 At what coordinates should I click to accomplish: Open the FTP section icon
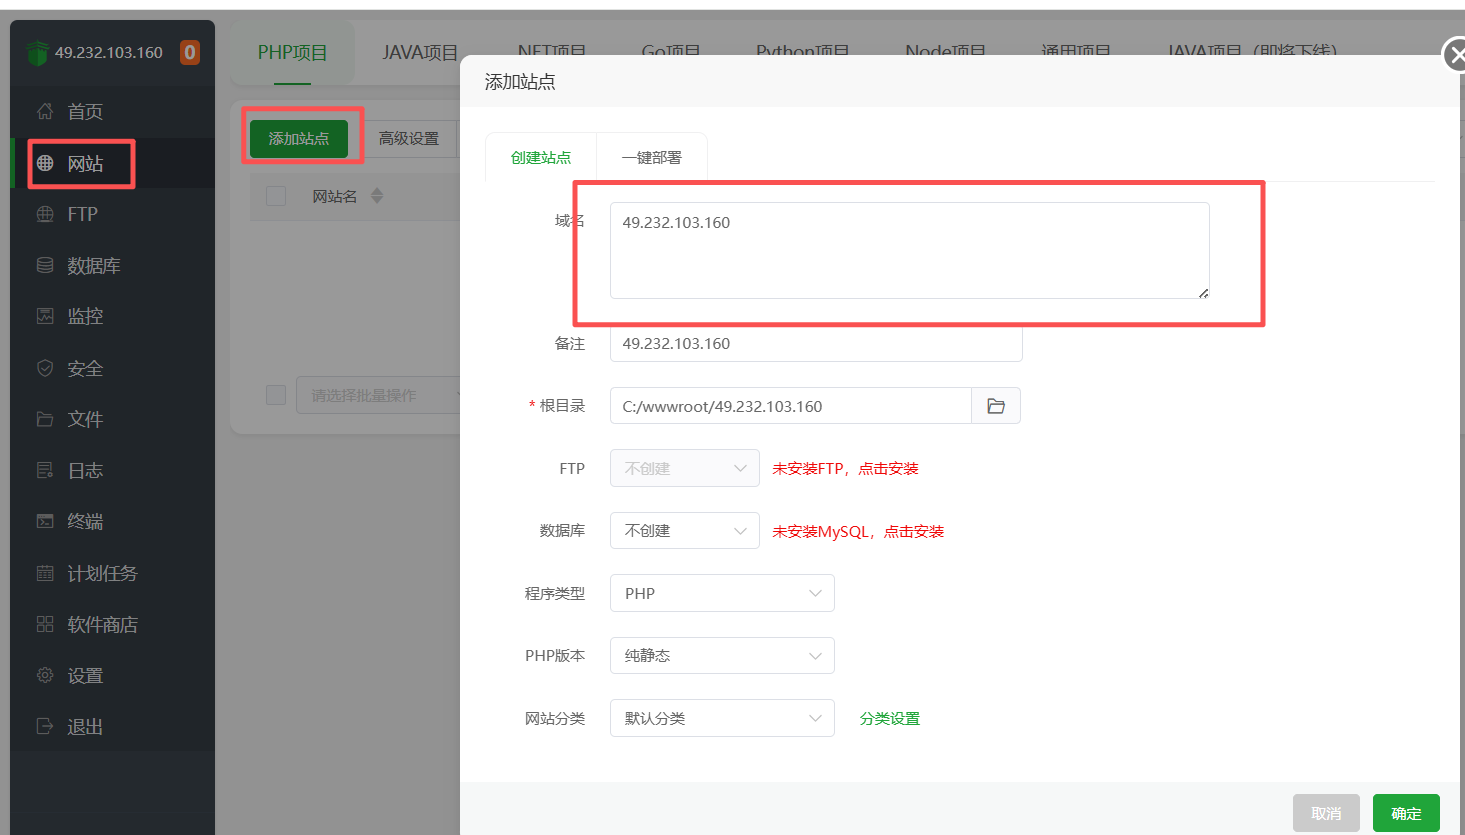point(45,214)
